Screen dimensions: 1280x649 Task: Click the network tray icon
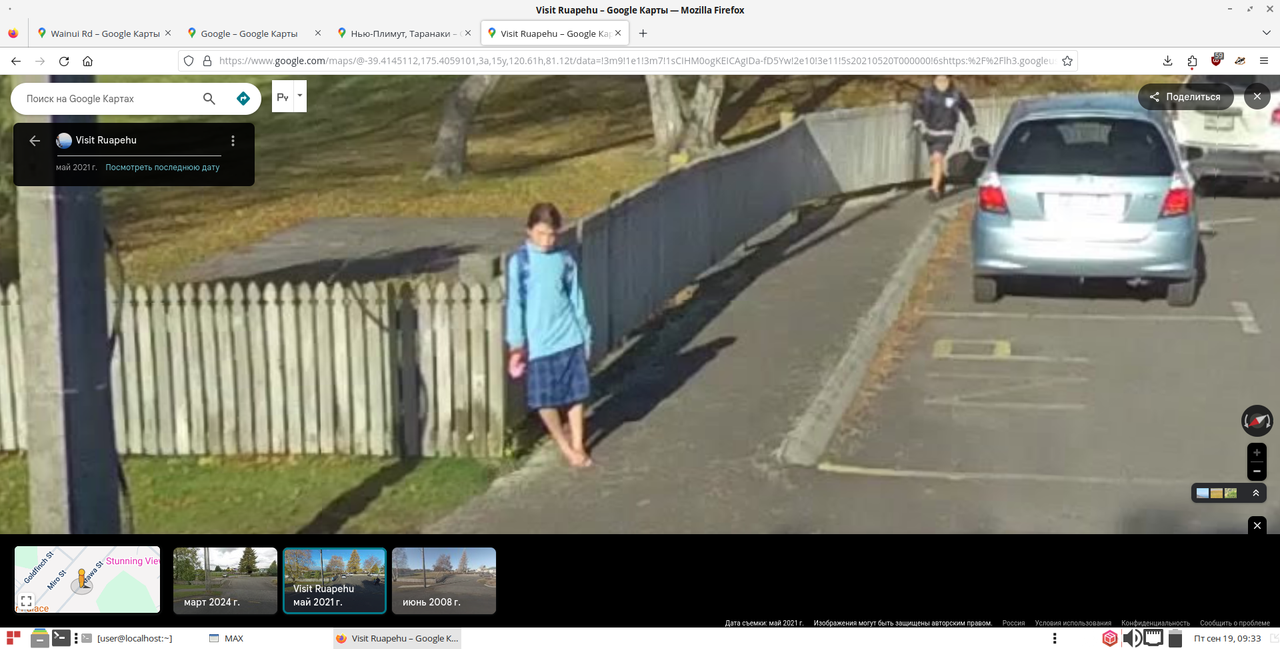pyautogui.click(x=1153, y=638)
